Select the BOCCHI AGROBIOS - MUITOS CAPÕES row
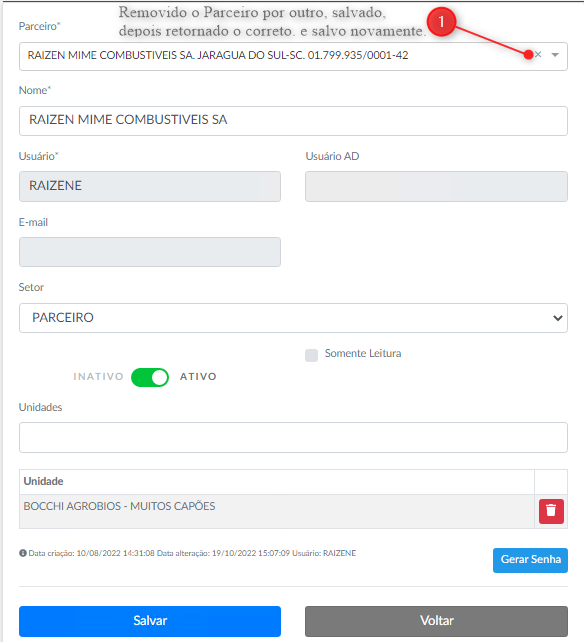This screenshot has height=642, width=584. point(277,511)
